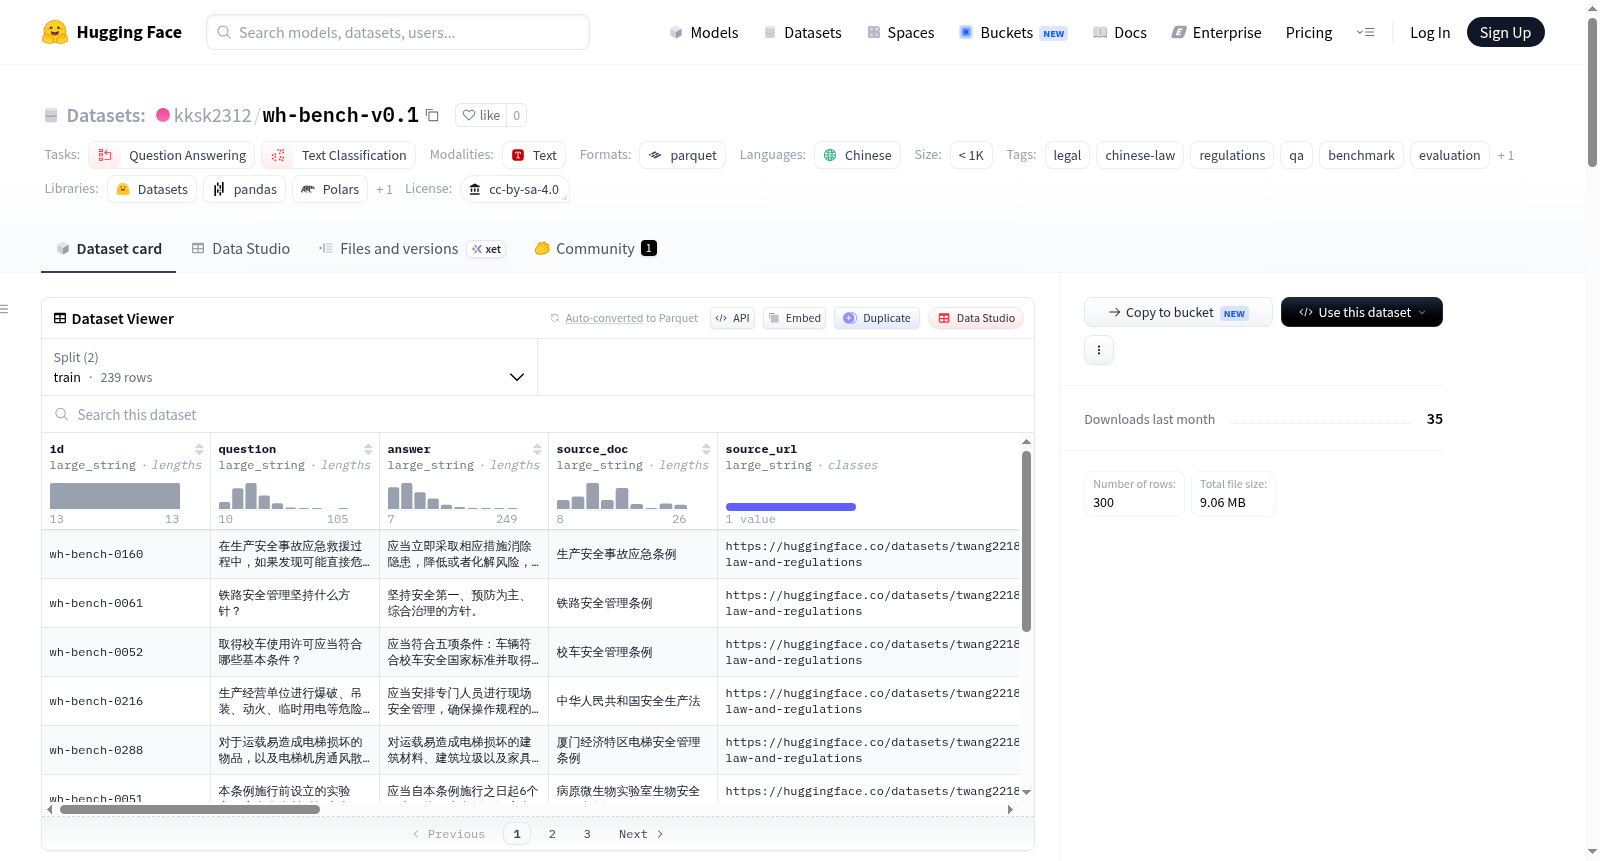
Task: Open the API button in Dataset Viewer
Action: tap(732, 318)
